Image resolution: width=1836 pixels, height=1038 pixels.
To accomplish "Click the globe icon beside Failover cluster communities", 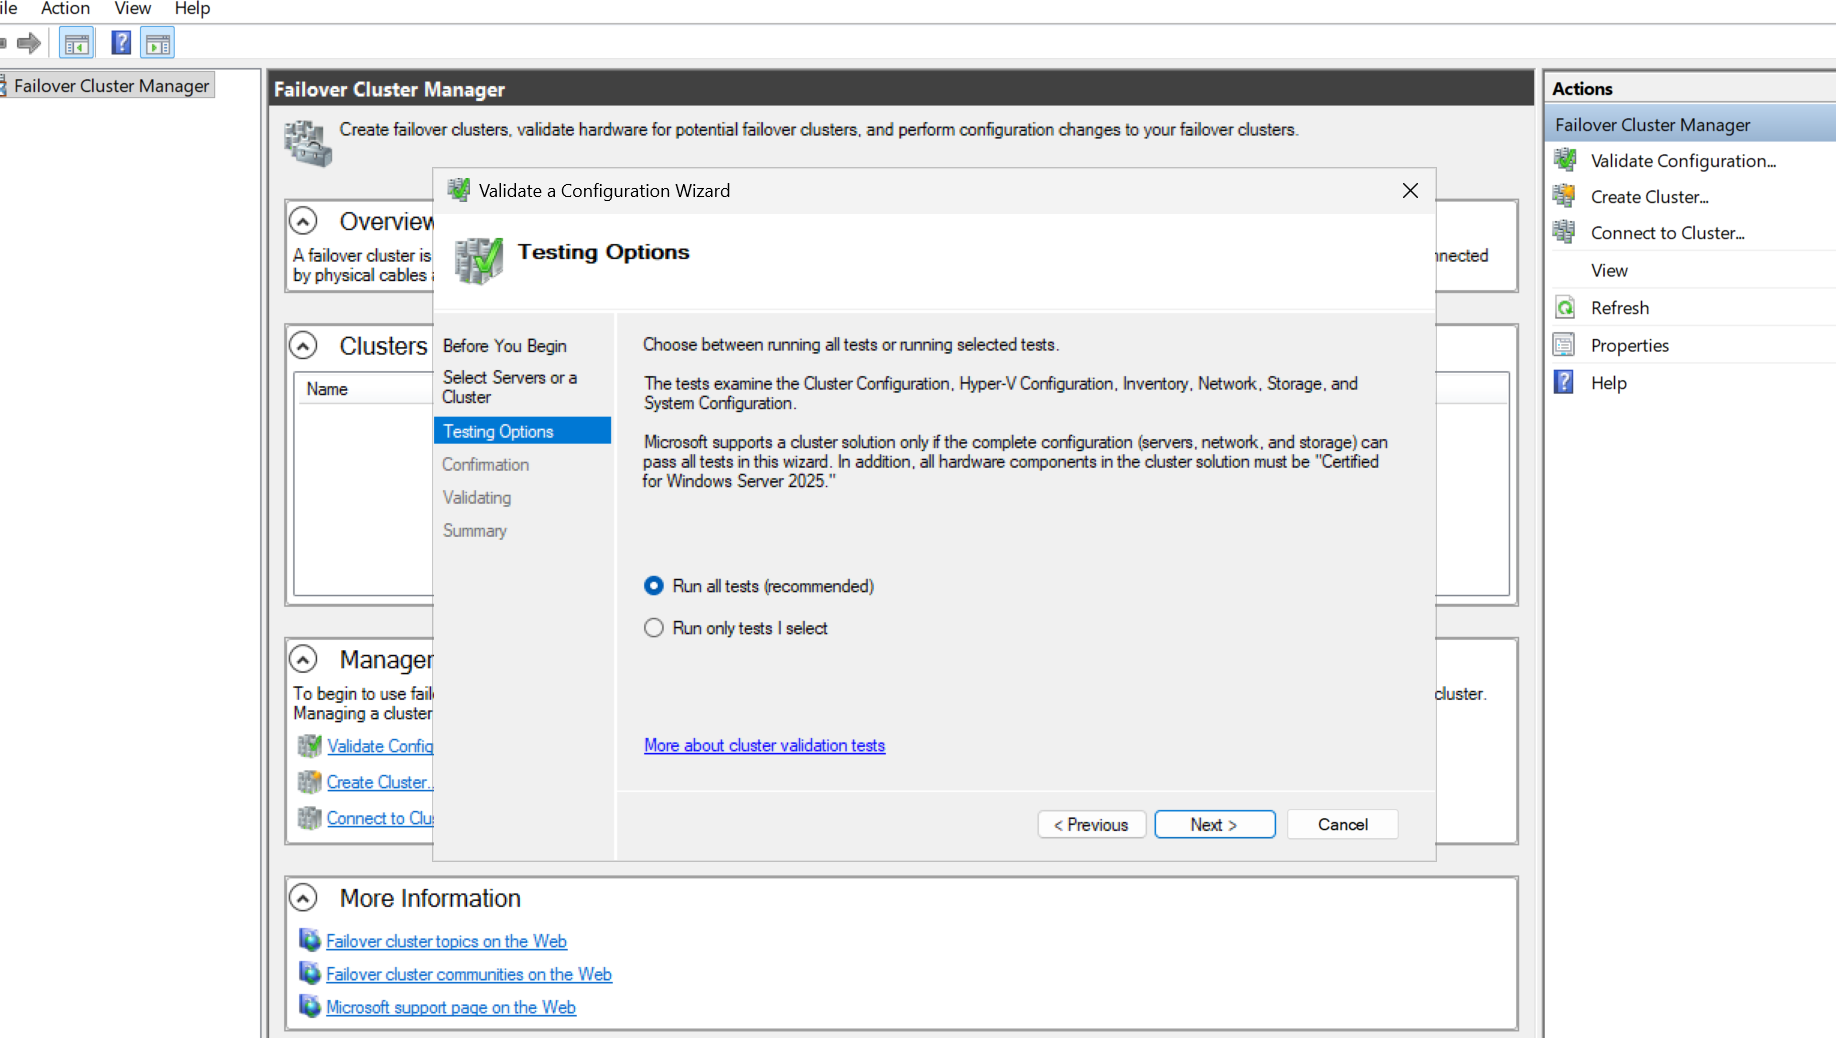I will (310, 973).
